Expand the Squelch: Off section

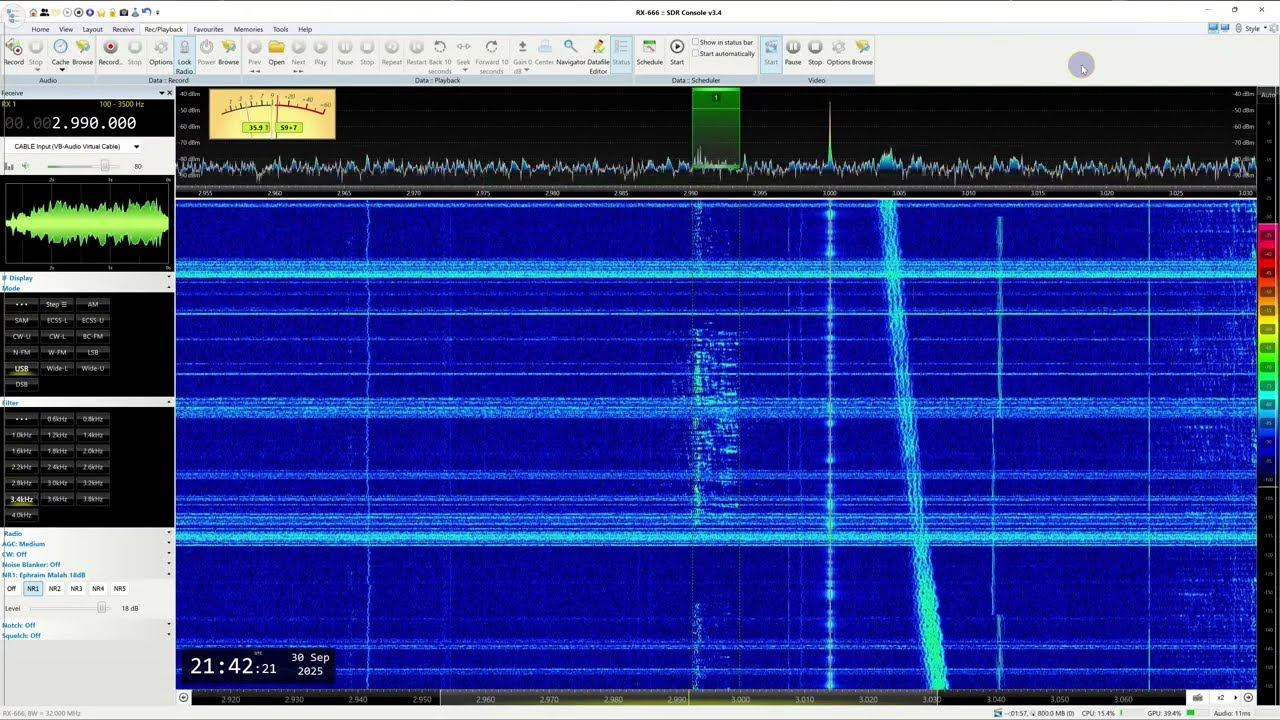click(x=168, y=636)
